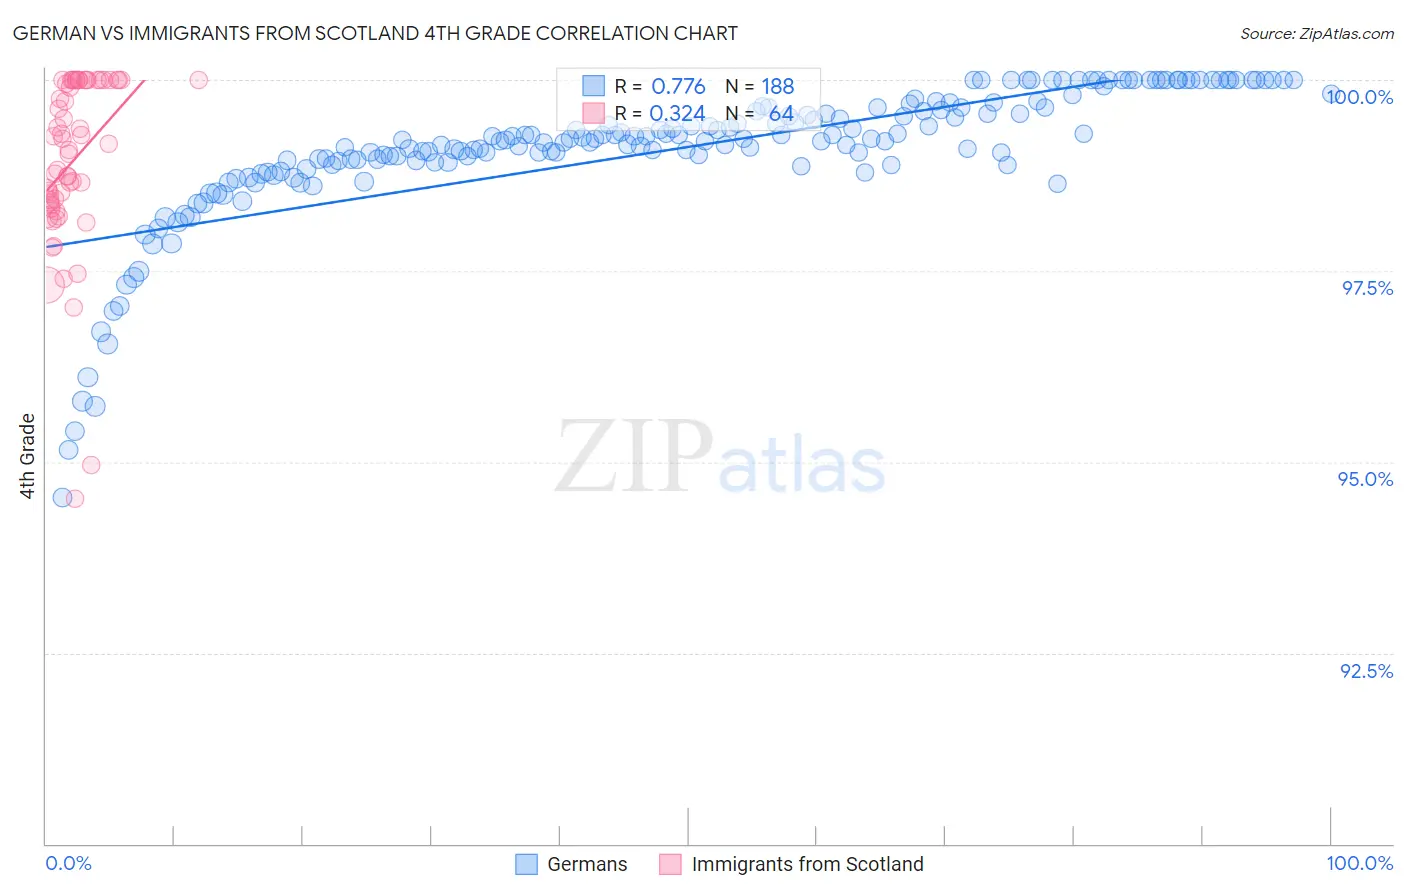Toggle the Germans series legend label
1406x892 pixels.
587,865
